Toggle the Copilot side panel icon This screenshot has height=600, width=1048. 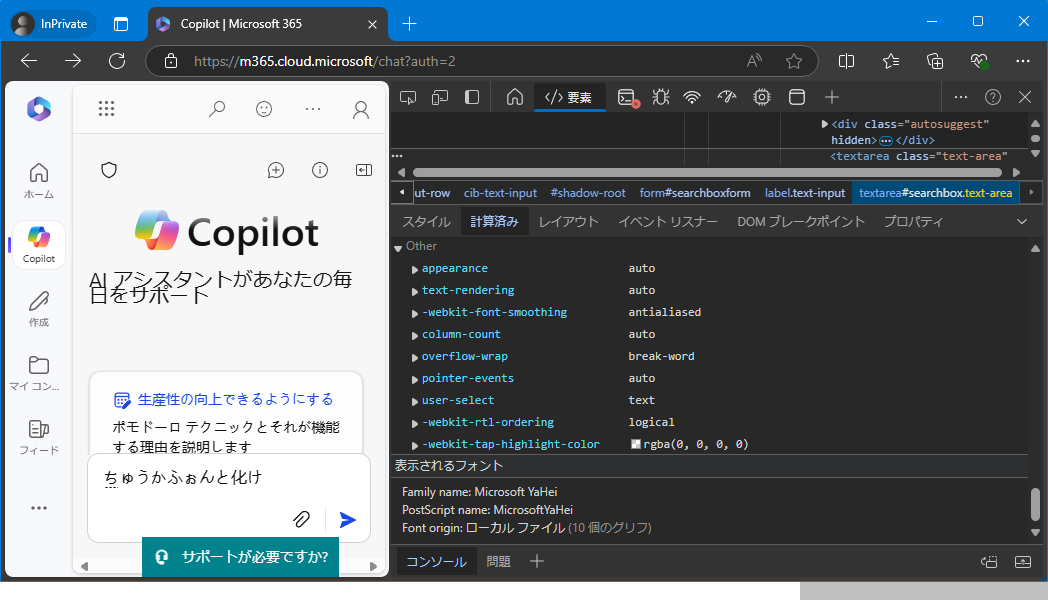pyautogui.click(x=364, y=170)
